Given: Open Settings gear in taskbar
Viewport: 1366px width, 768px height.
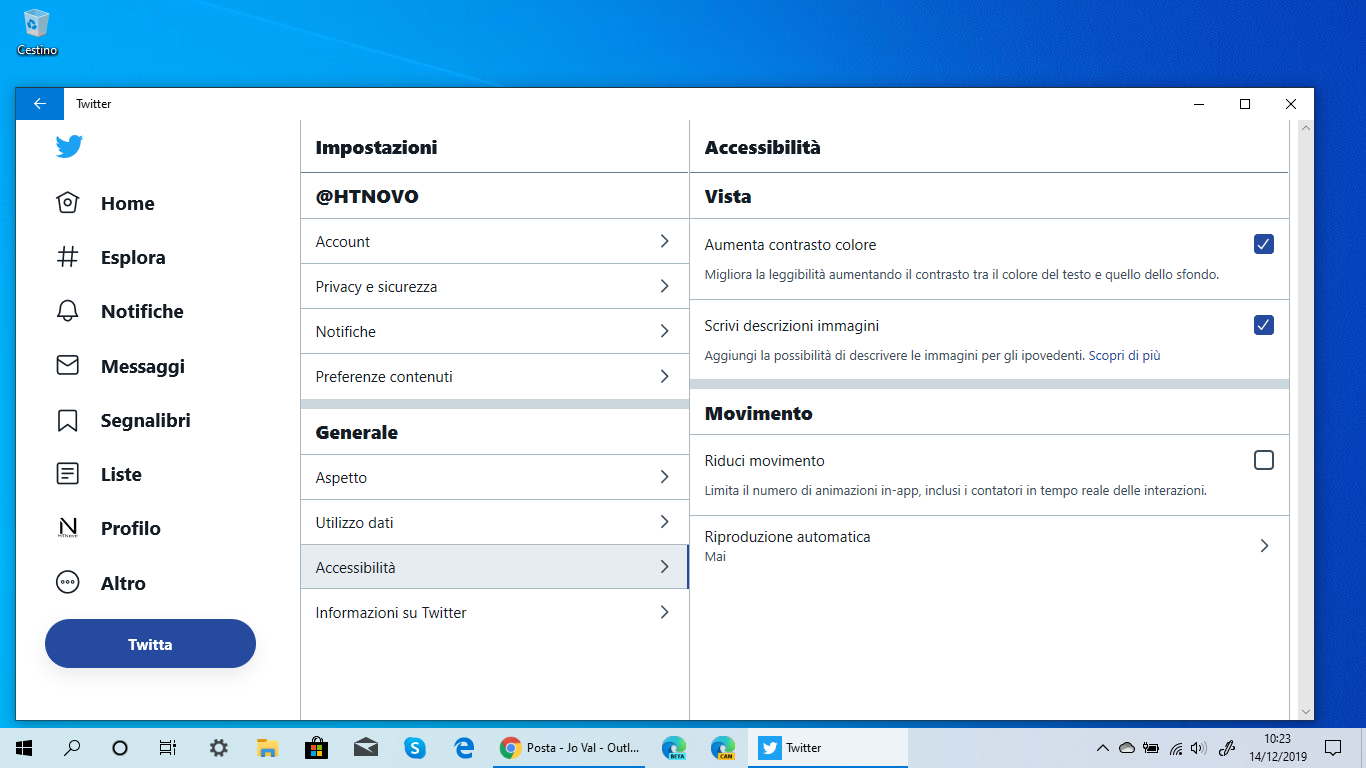Looking at the screenshot, I should coord(218,747).
